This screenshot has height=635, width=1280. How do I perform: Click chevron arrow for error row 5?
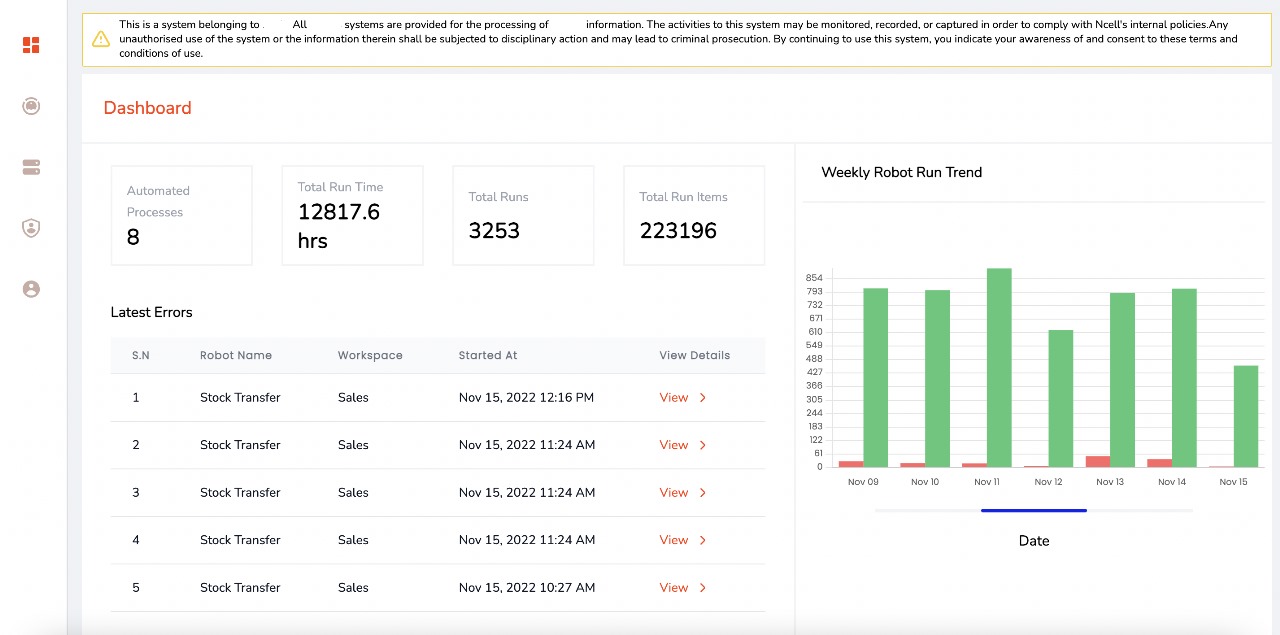pos(703,588)
